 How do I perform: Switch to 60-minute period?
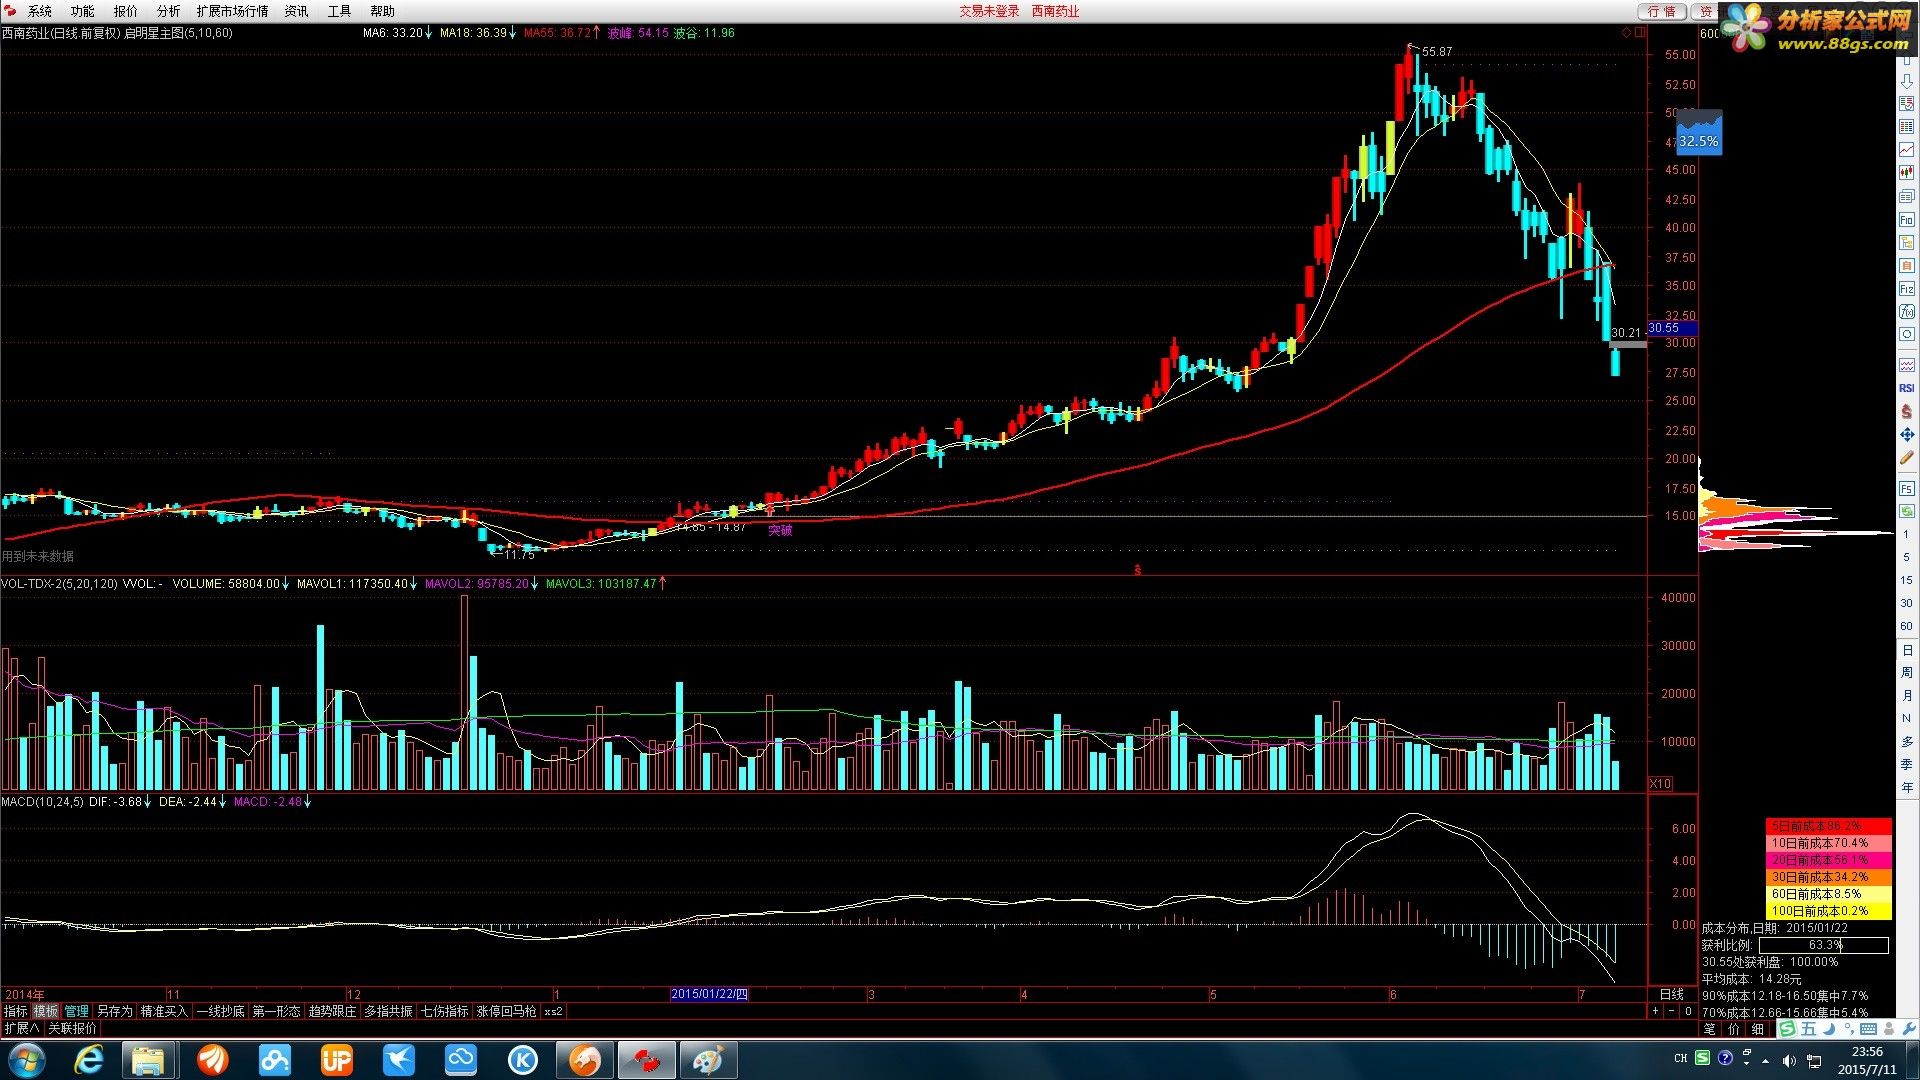point(1906,626)
